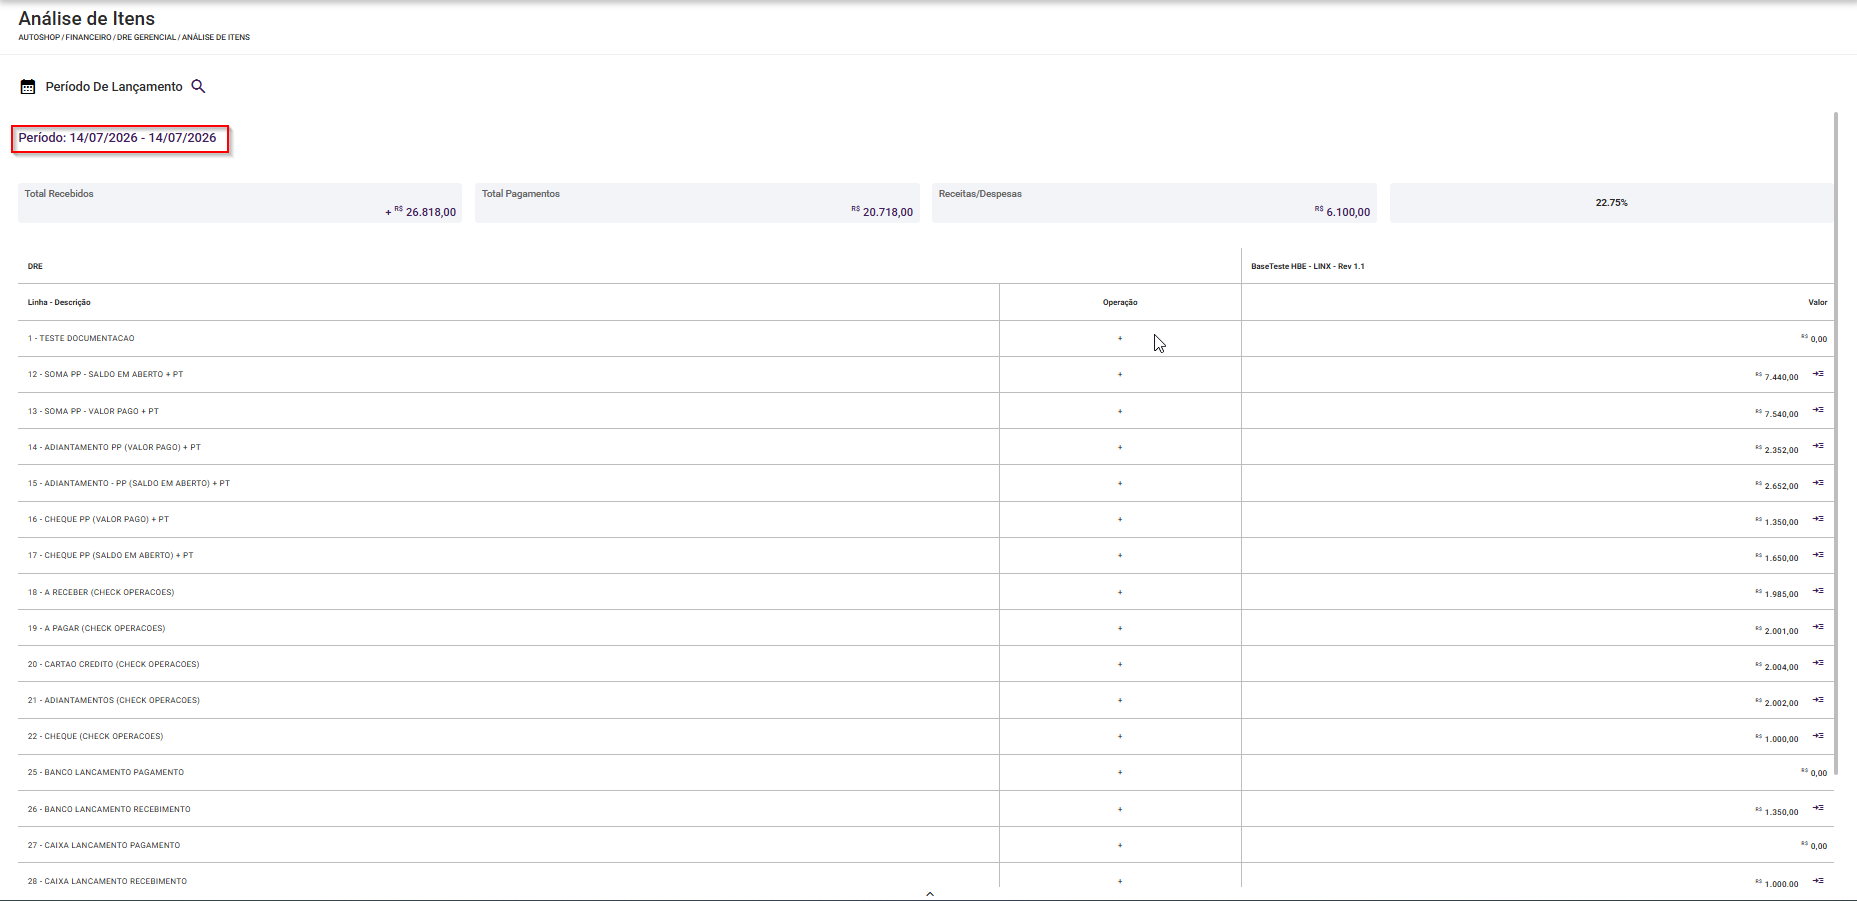Viewport: 1857px width, 901px height.
Task: Click the Linha - Descrição column header
Action: [x=59, y=302]
